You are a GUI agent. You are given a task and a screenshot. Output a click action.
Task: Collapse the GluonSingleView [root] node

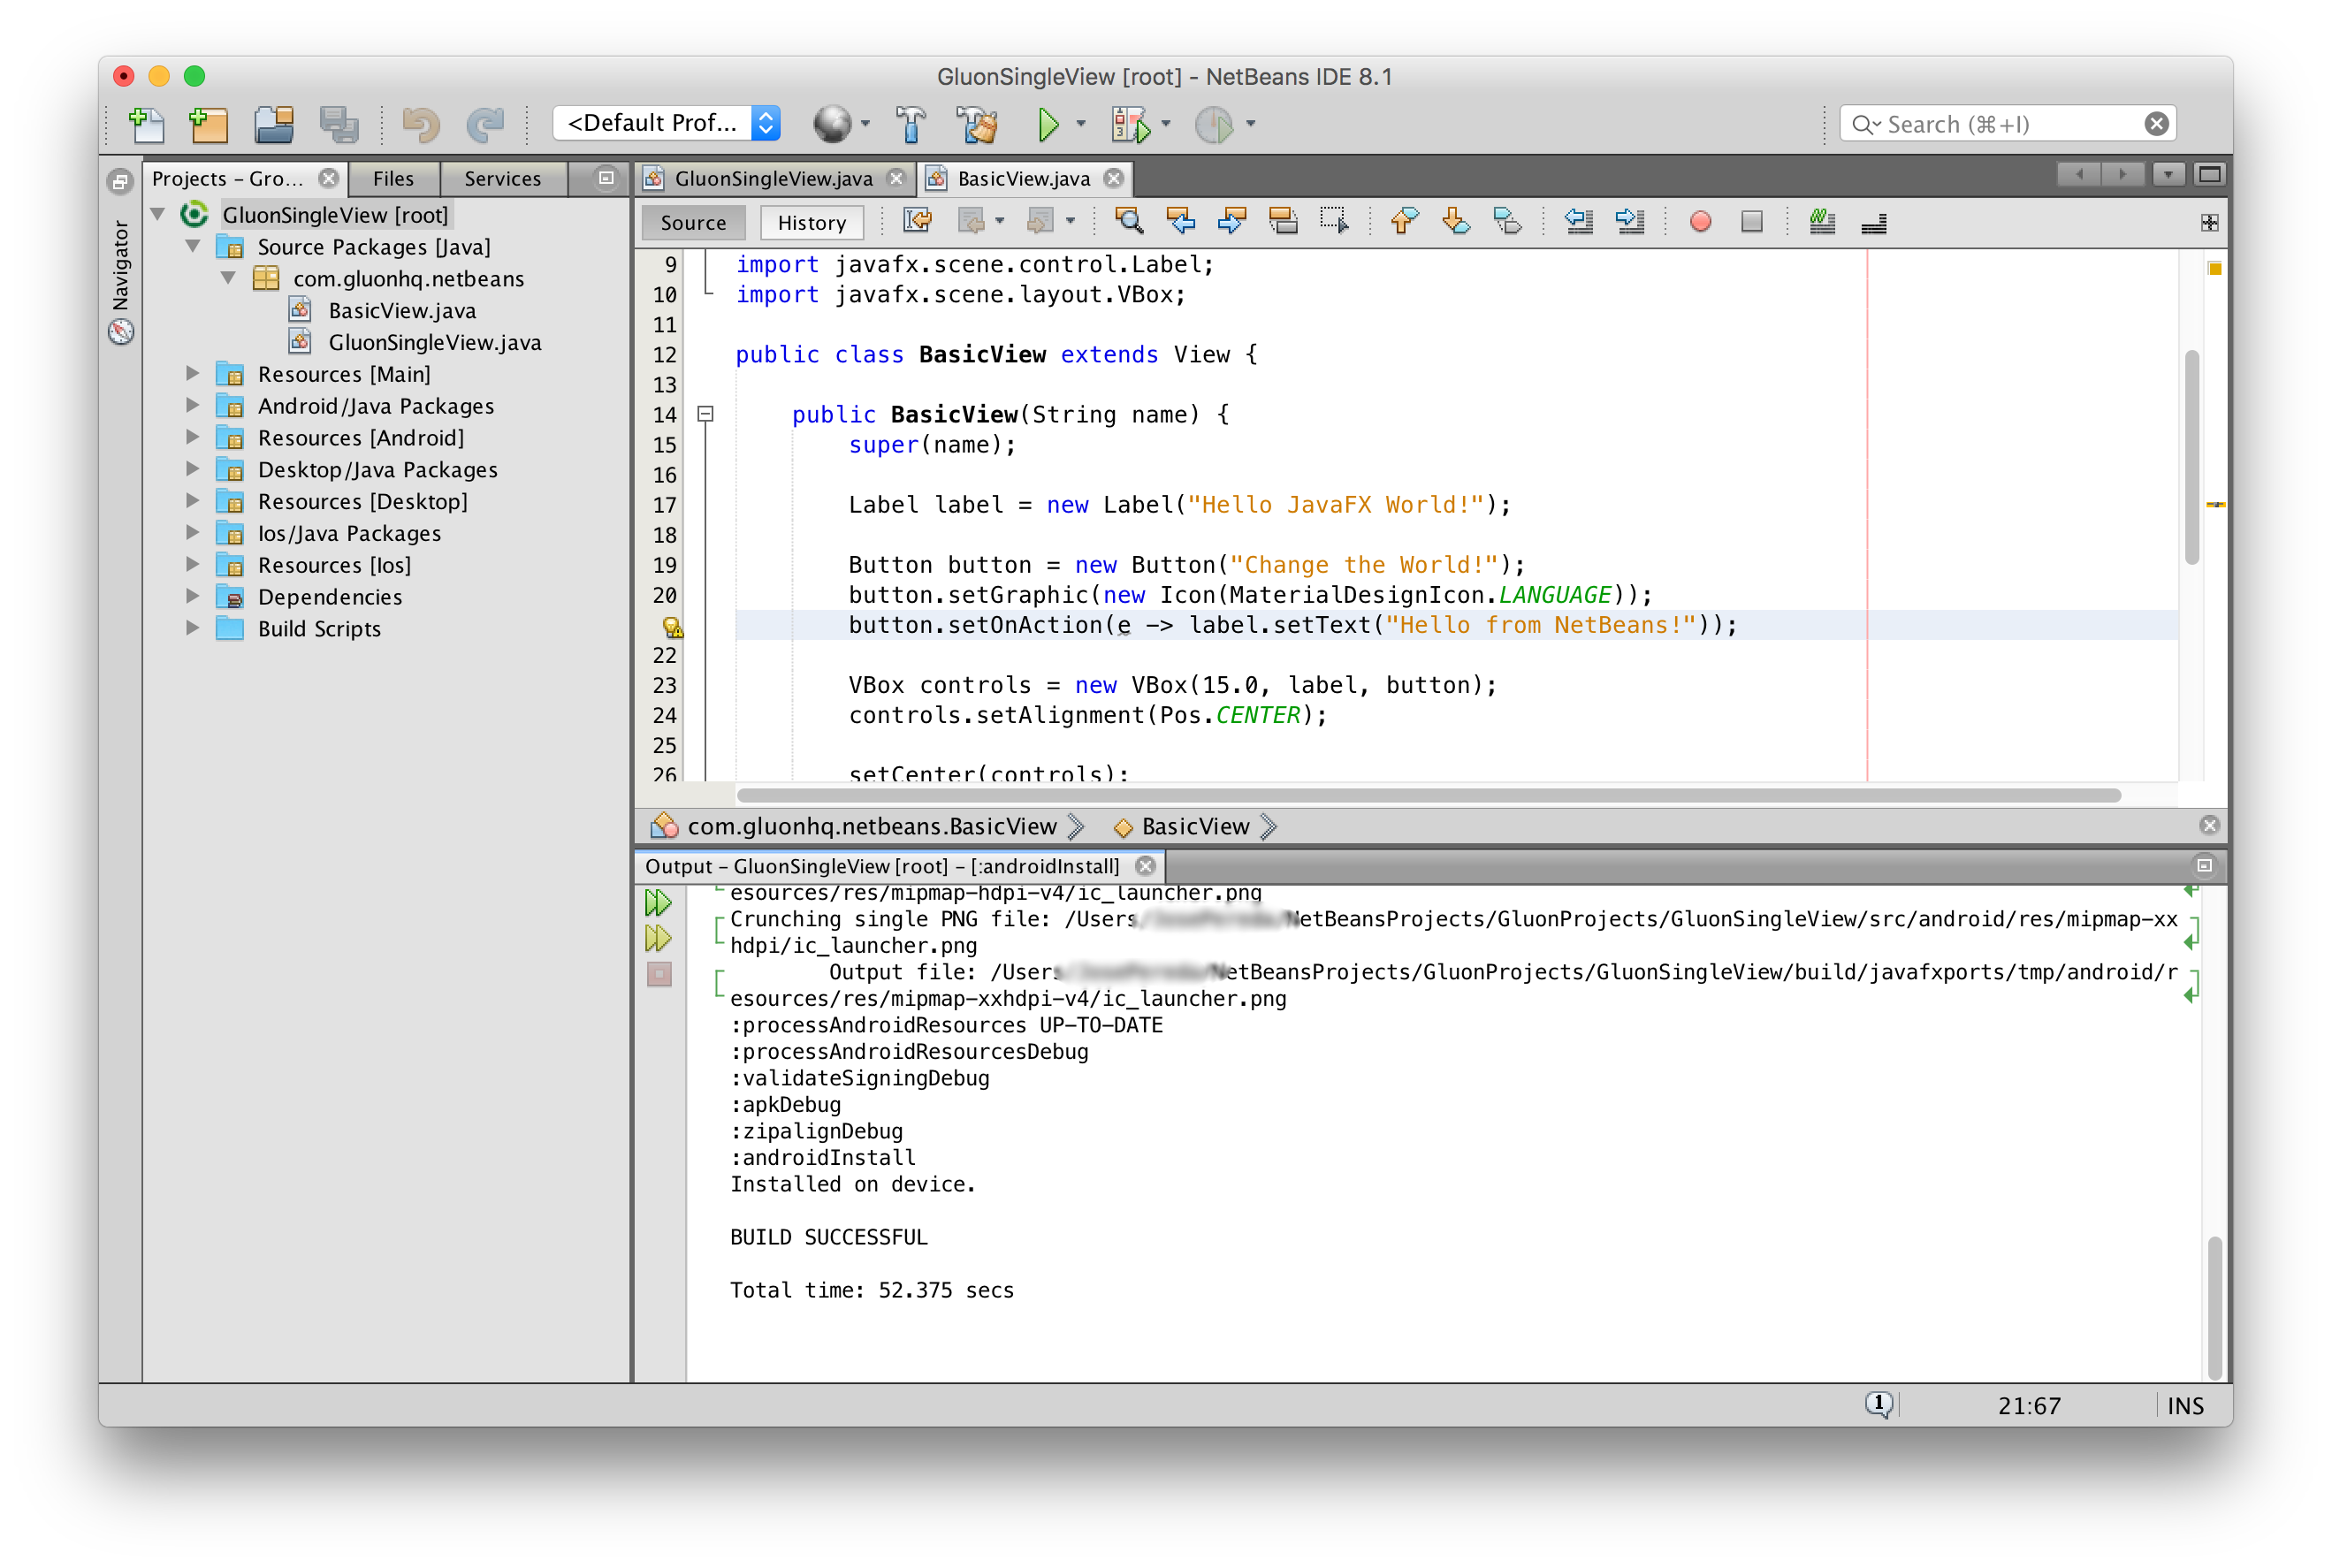point(158,214)
